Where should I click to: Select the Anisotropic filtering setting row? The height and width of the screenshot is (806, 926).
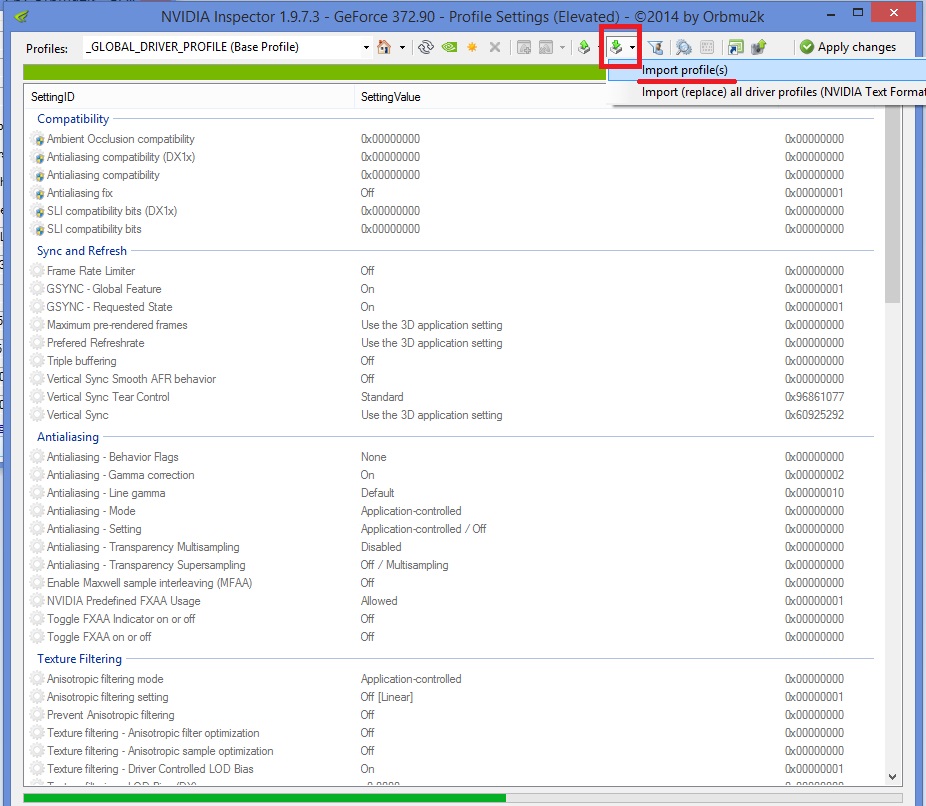pos(454,697)
